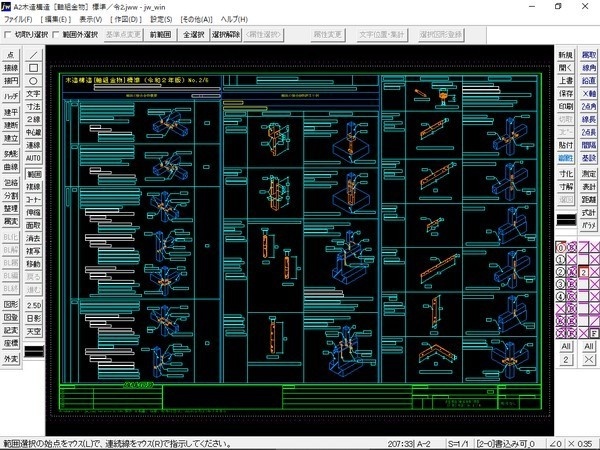Select the 2線 double line tool
Viewport: 600px width, 450px height.
[x=33, y=119]
